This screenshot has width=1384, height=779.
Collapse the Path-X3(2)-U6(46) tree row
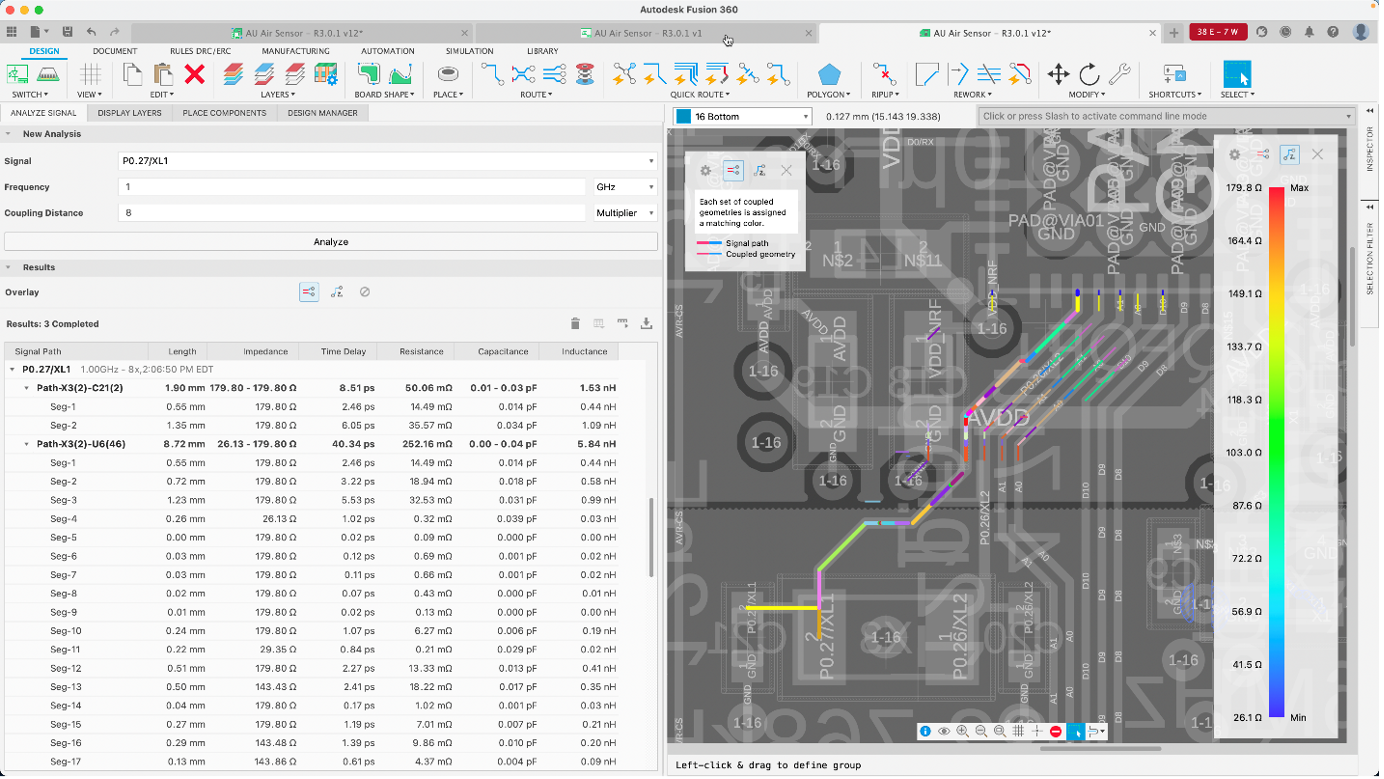pos(27,444)
